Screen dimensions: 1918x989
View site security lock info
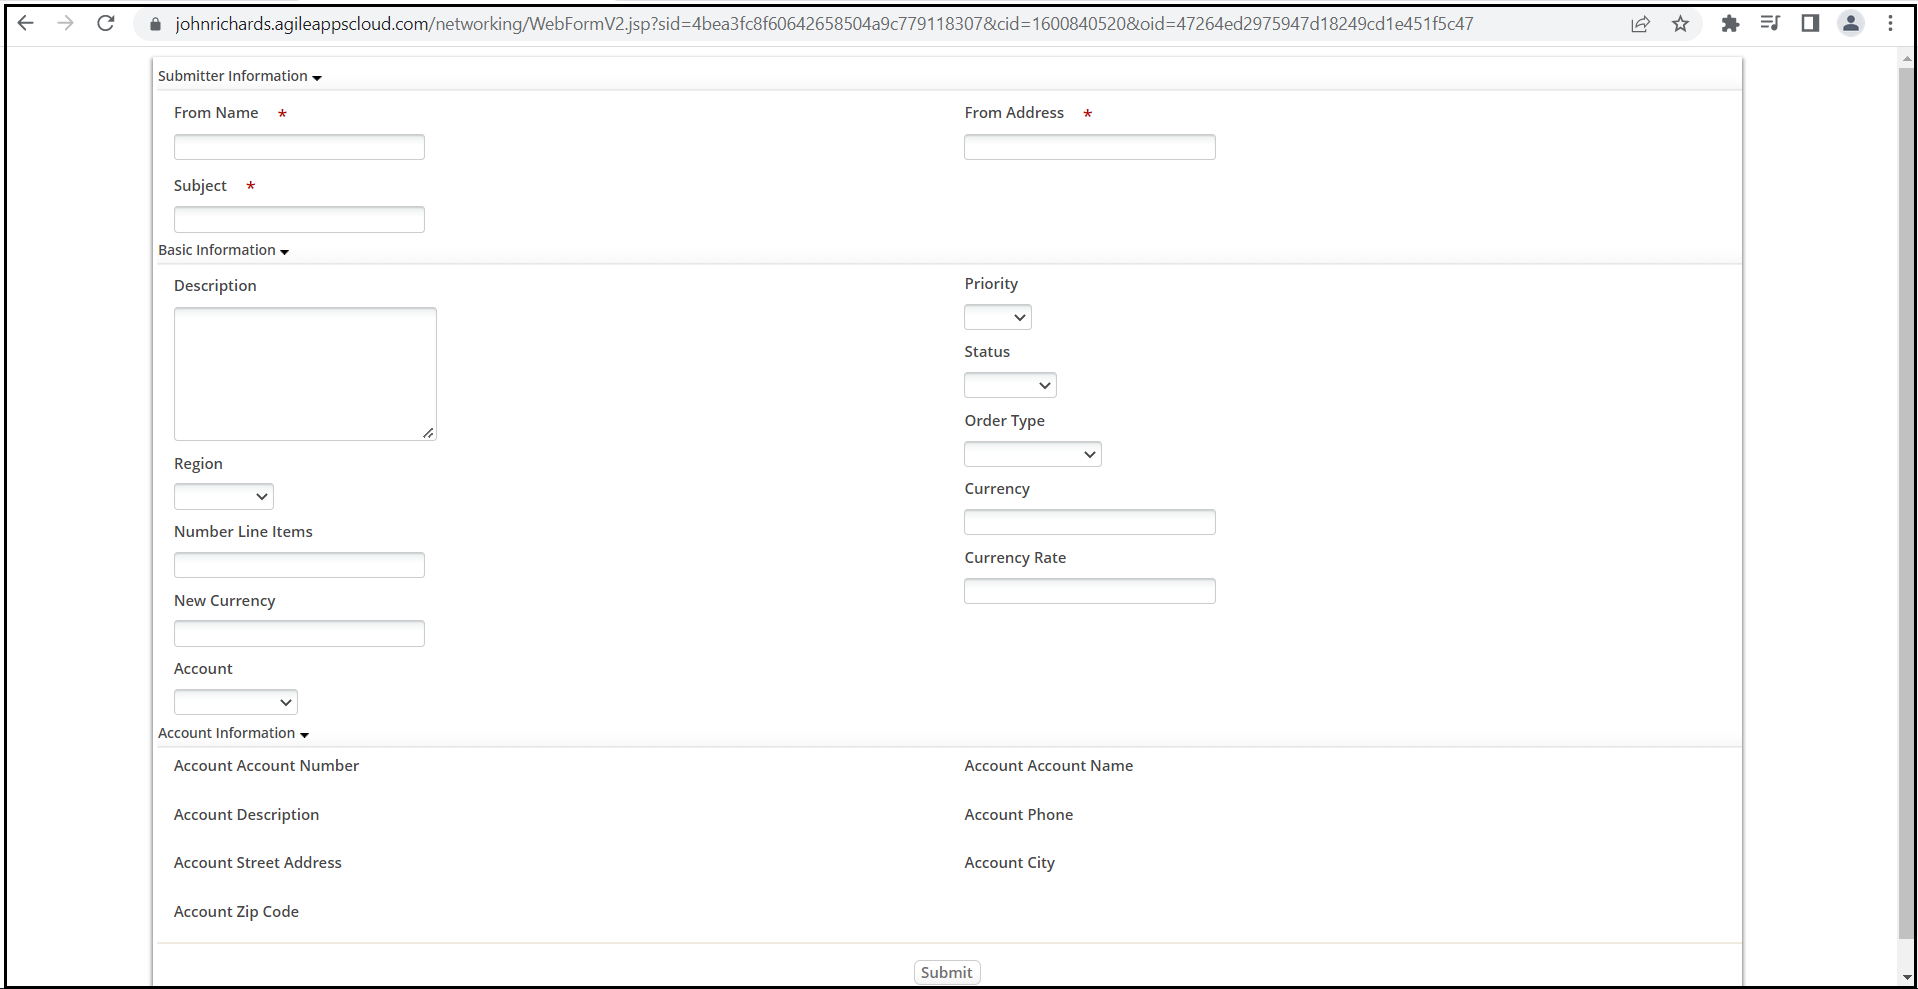click(155, 24)
